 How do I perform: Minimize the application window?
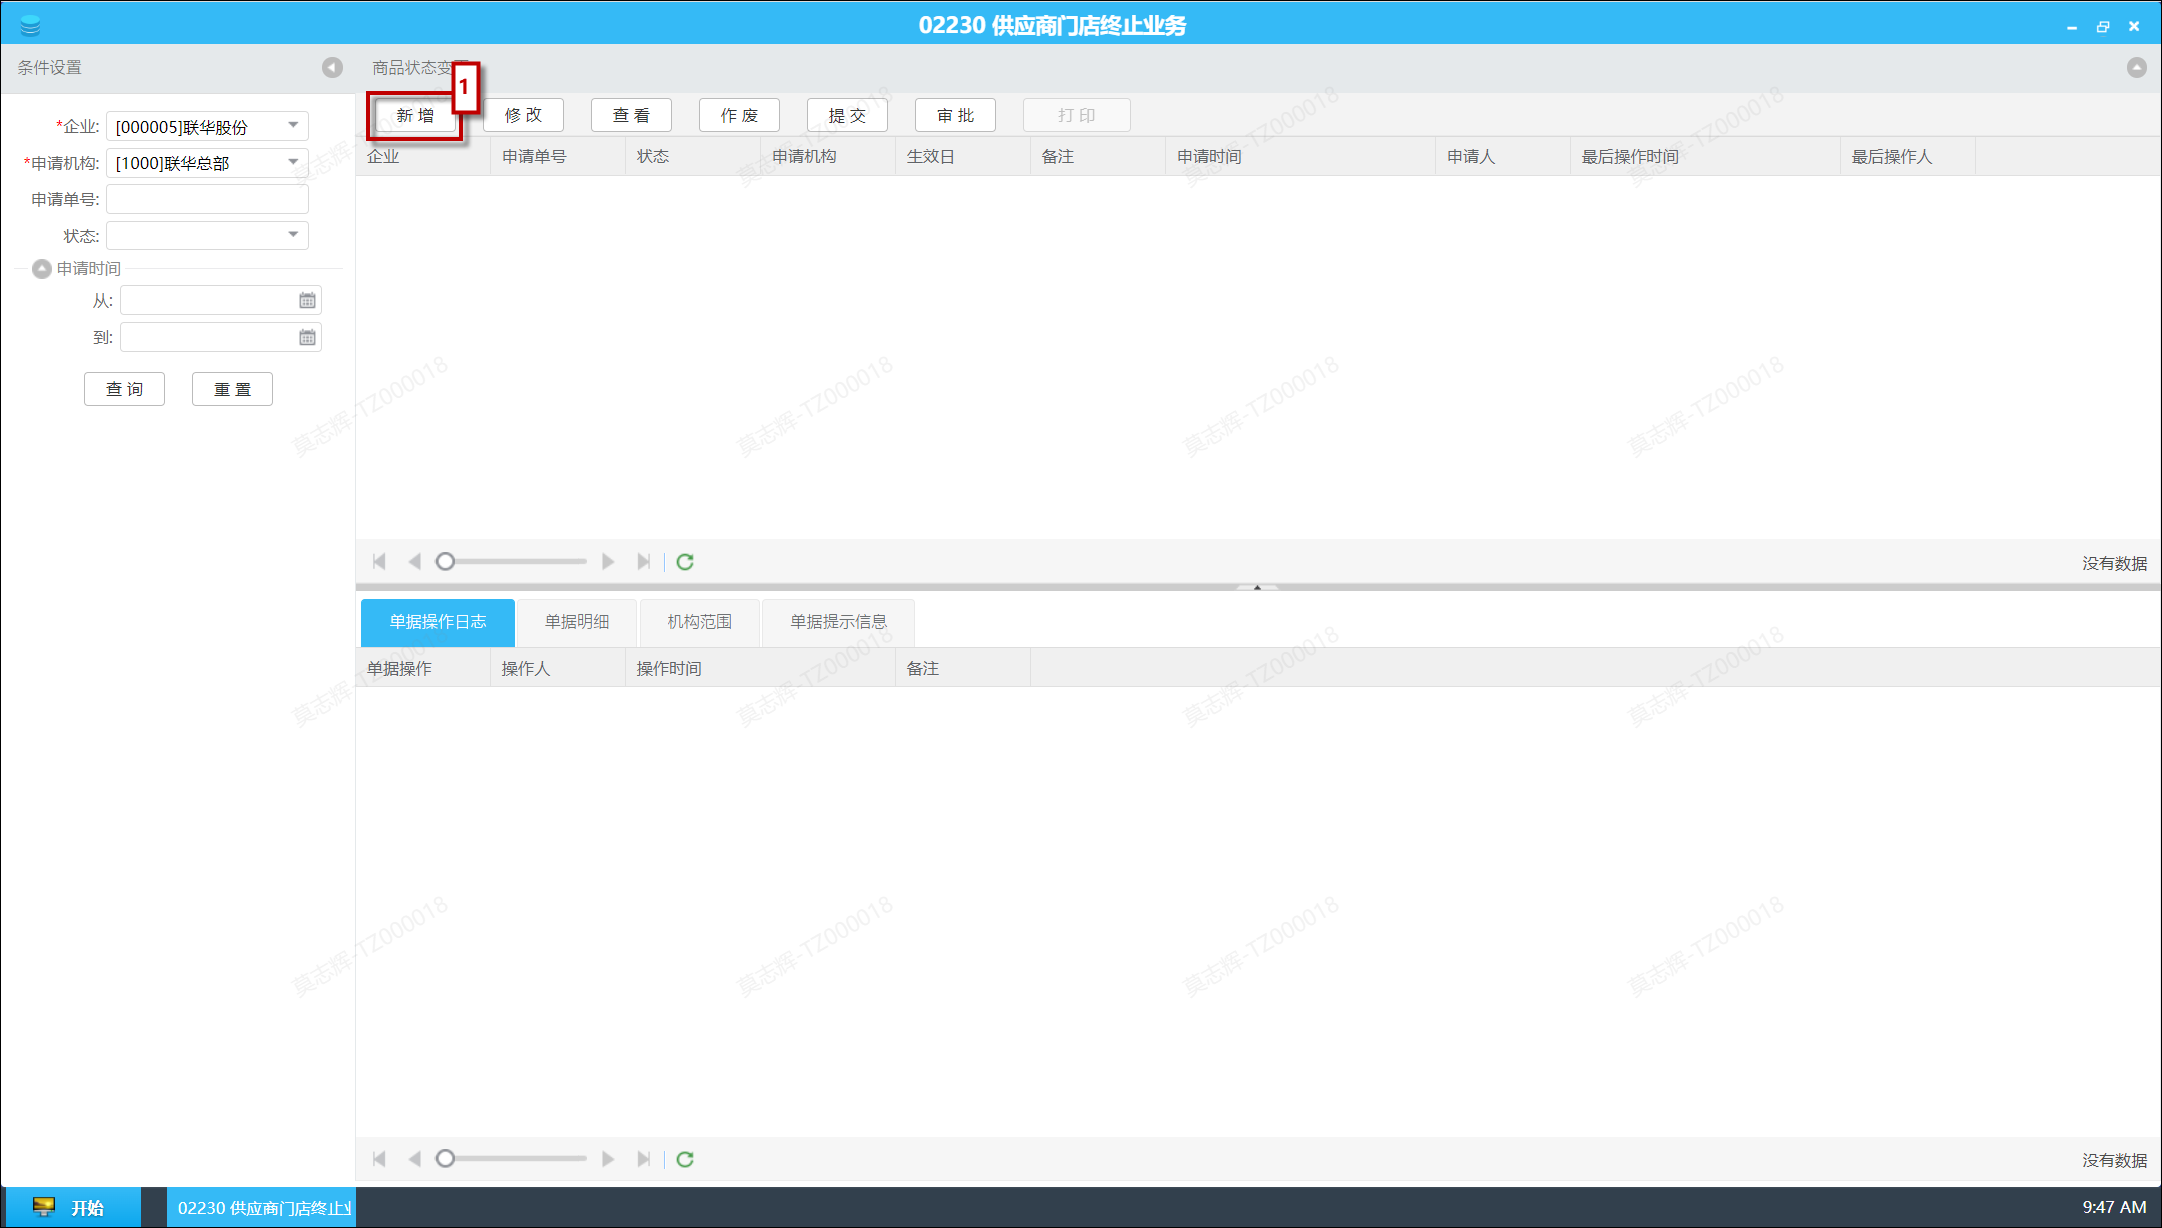[x=2072, y=27]
